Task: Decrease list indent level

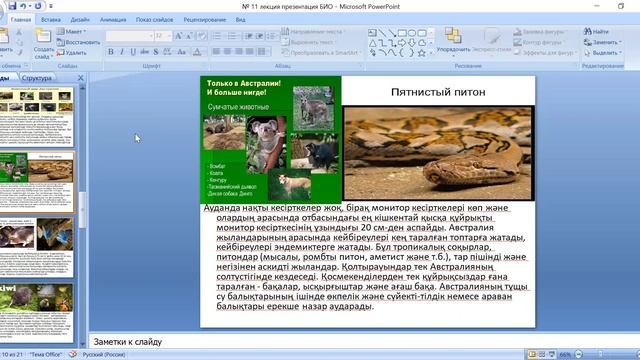Action: [x=248, y=36]
